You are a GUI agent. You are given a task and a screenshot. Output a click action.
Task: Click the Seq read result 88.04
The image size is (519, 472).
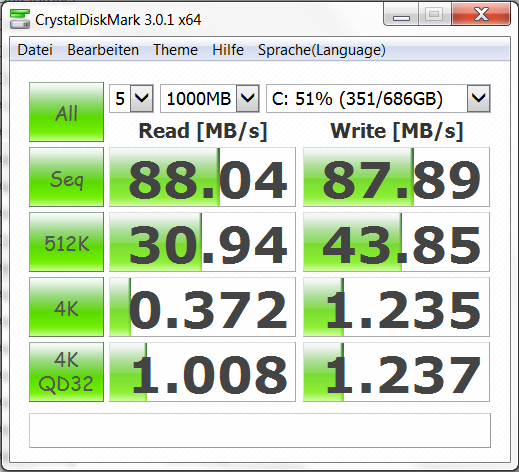202,177
